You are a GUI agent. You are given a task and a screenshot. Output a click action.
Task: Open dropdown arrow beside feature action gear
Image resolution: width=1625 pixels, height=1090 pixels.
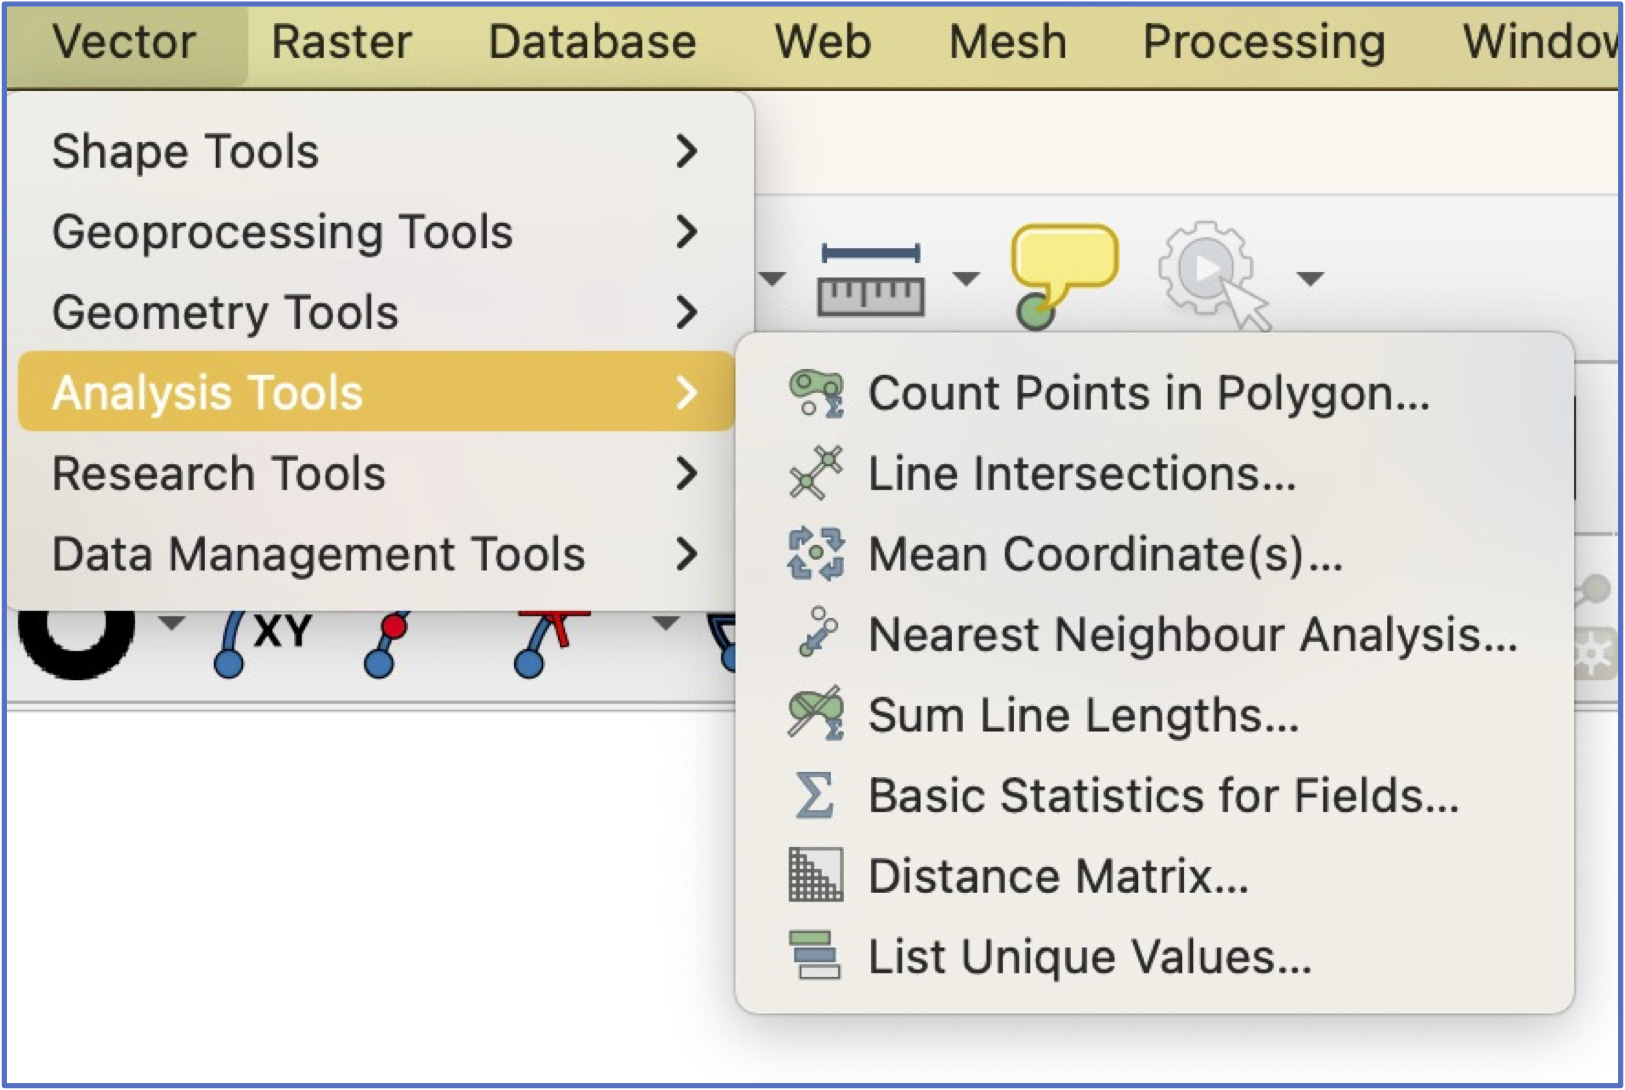[x=1310, y=278]
